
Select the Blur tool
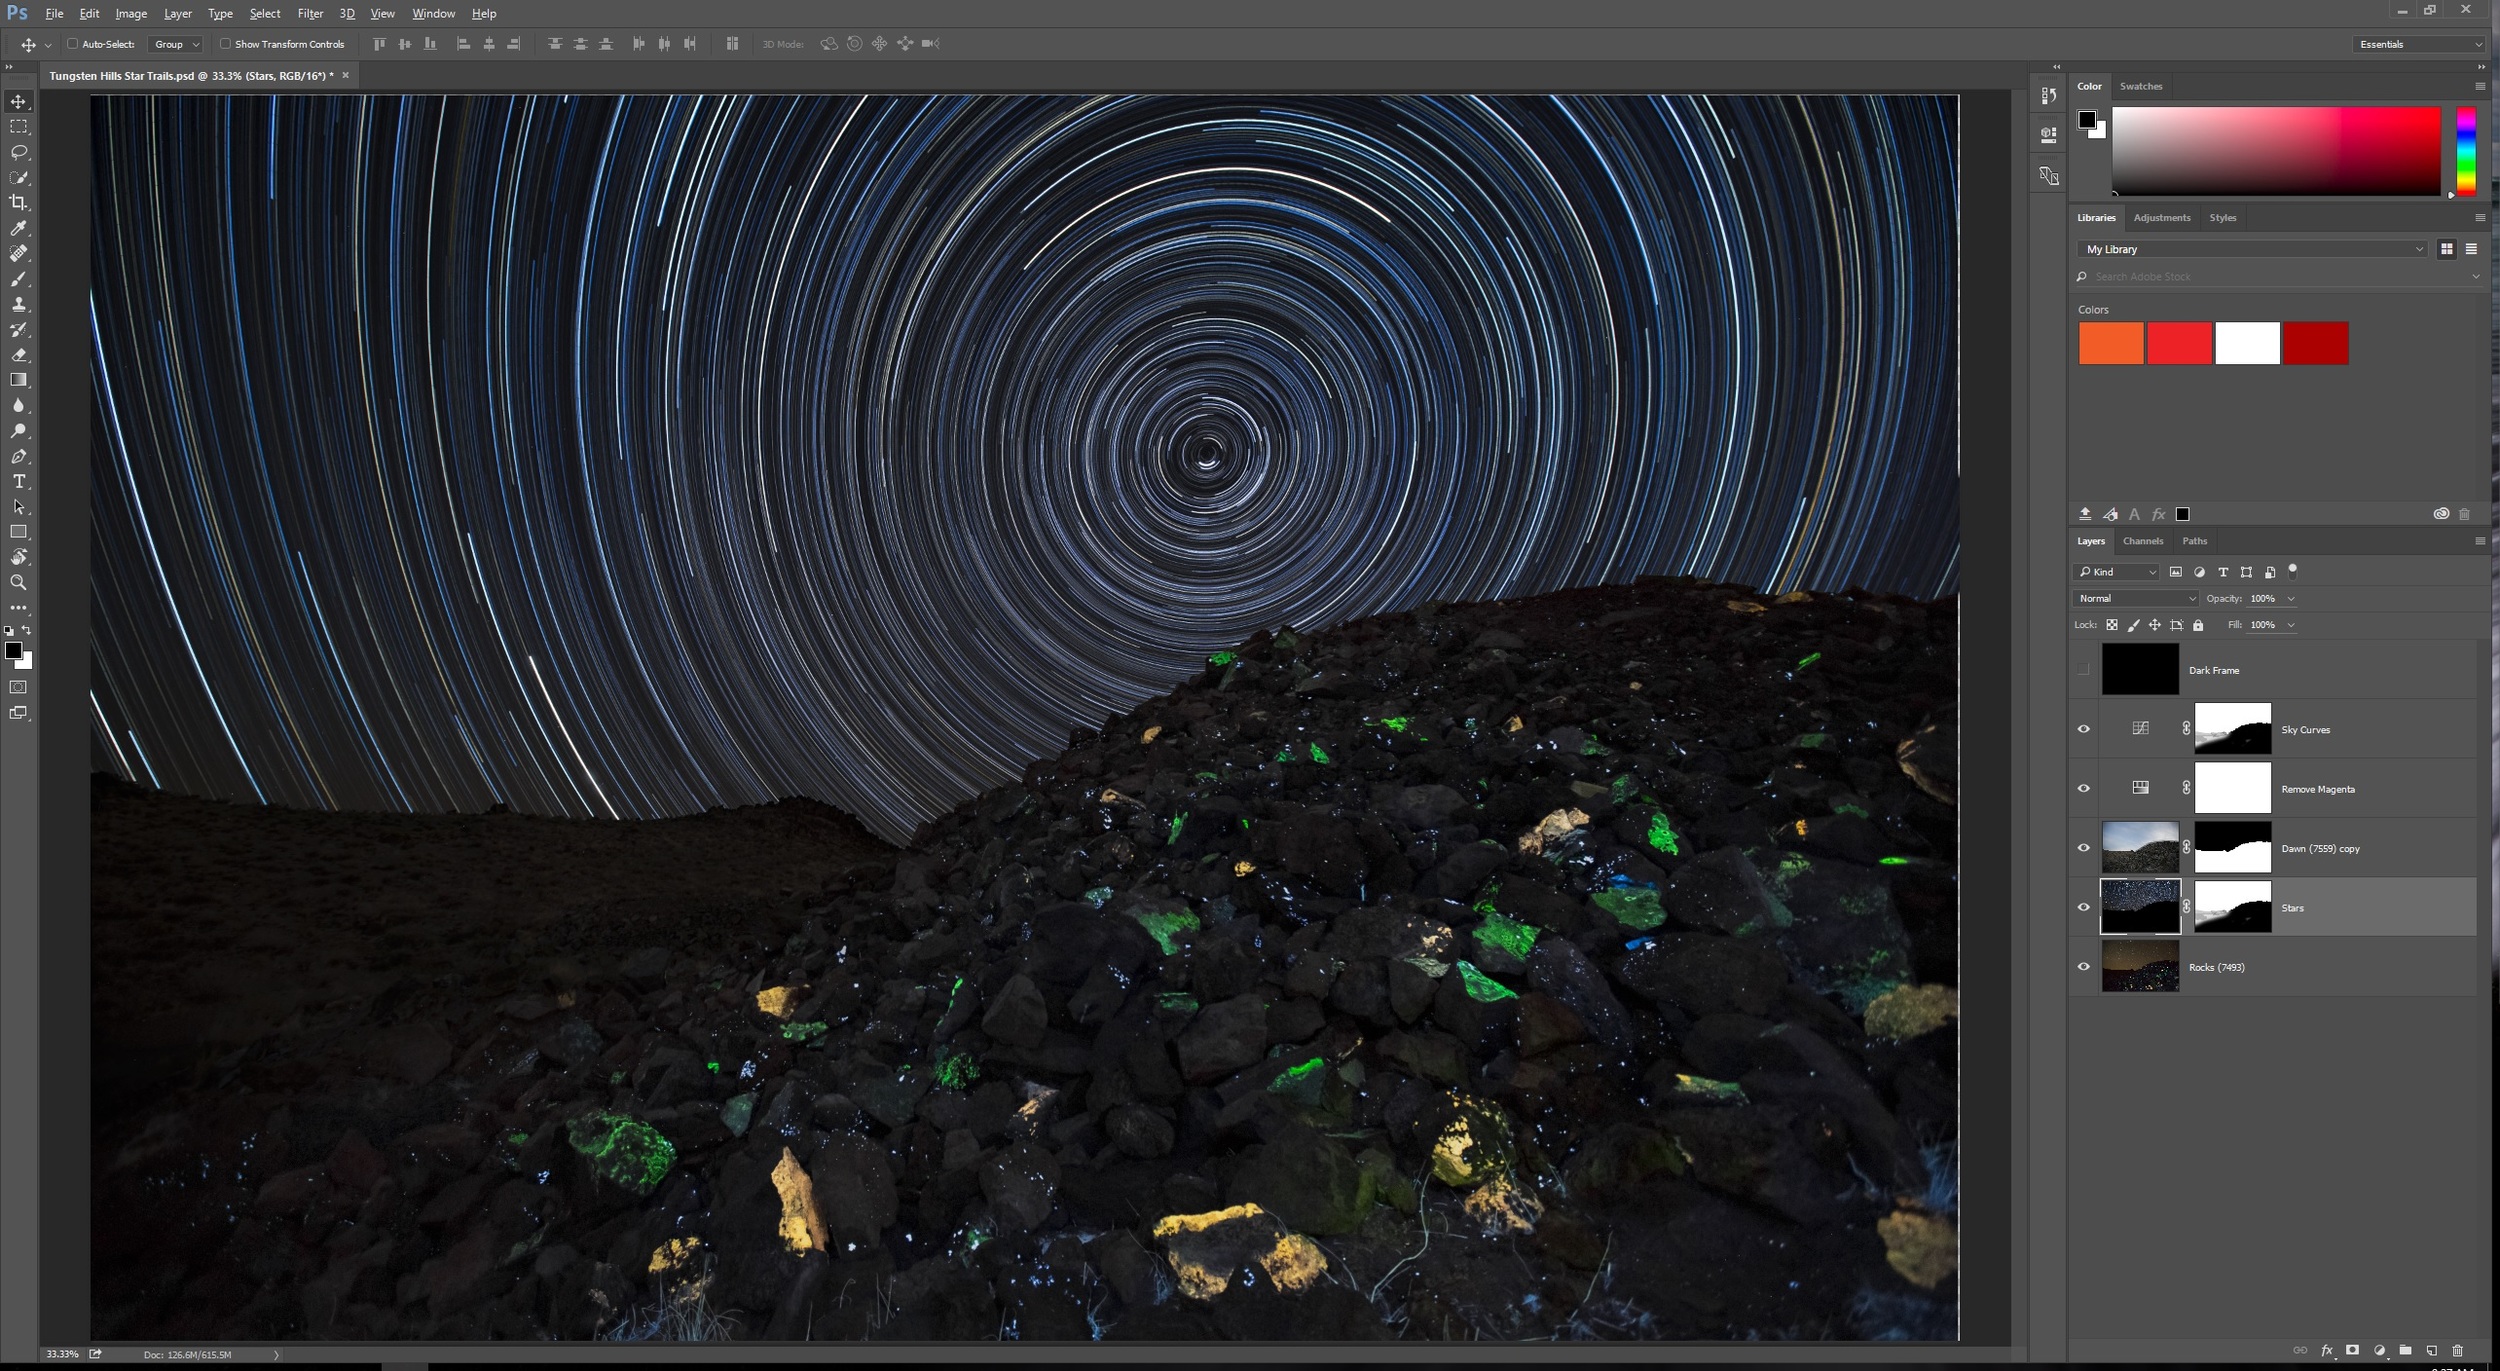point(19,405)
